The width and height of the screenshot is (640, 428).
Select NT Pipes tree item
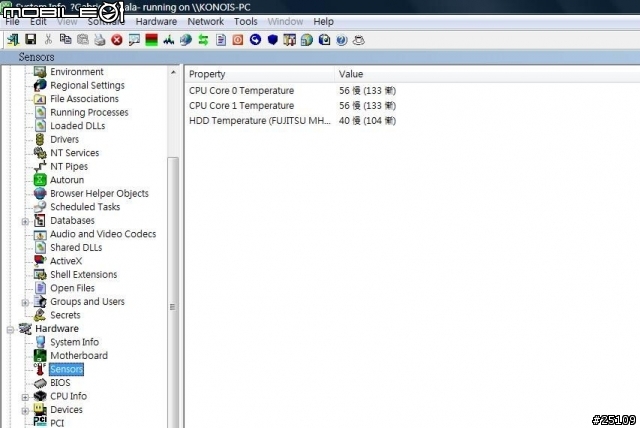[x=69, y=166]
